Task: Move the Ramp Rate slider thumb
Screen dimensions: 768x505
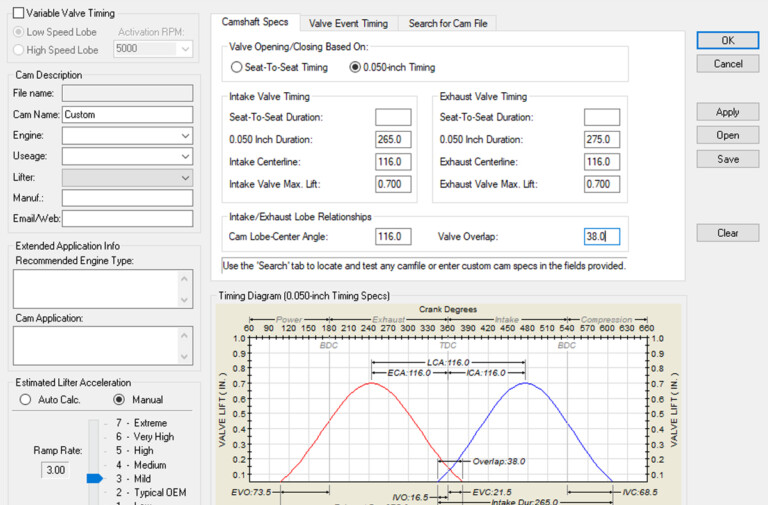Action: tap(95, 479)
